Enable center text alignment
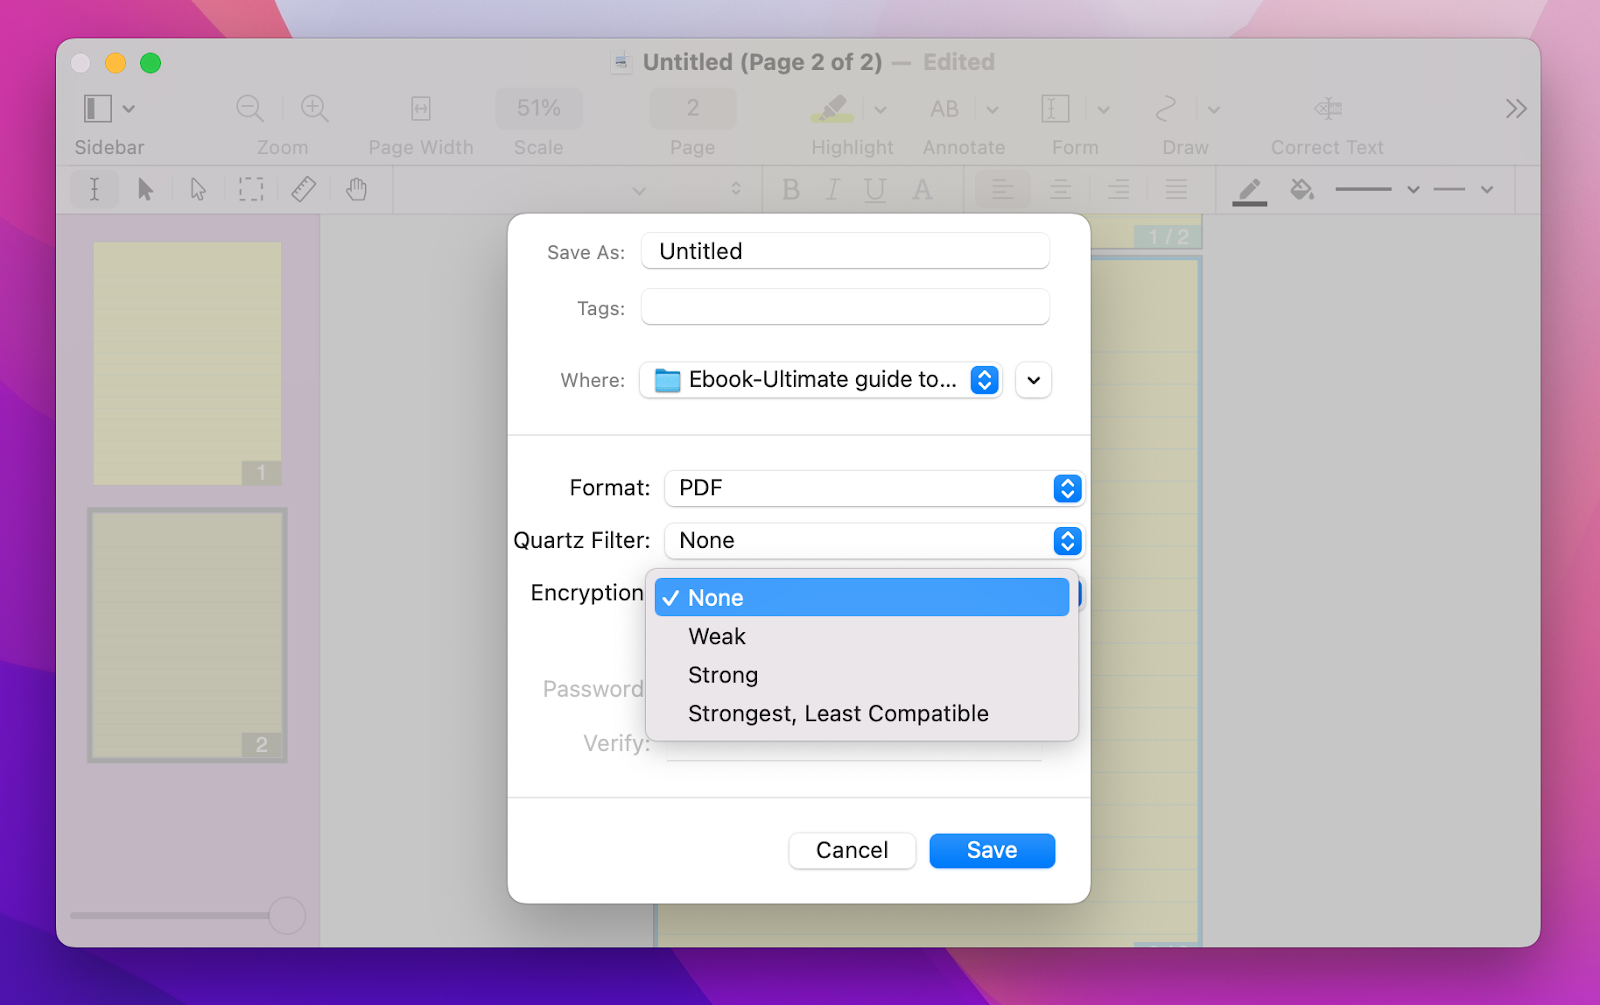This screenshot has height=1005, width=1600. click(x=1060, y=189)
